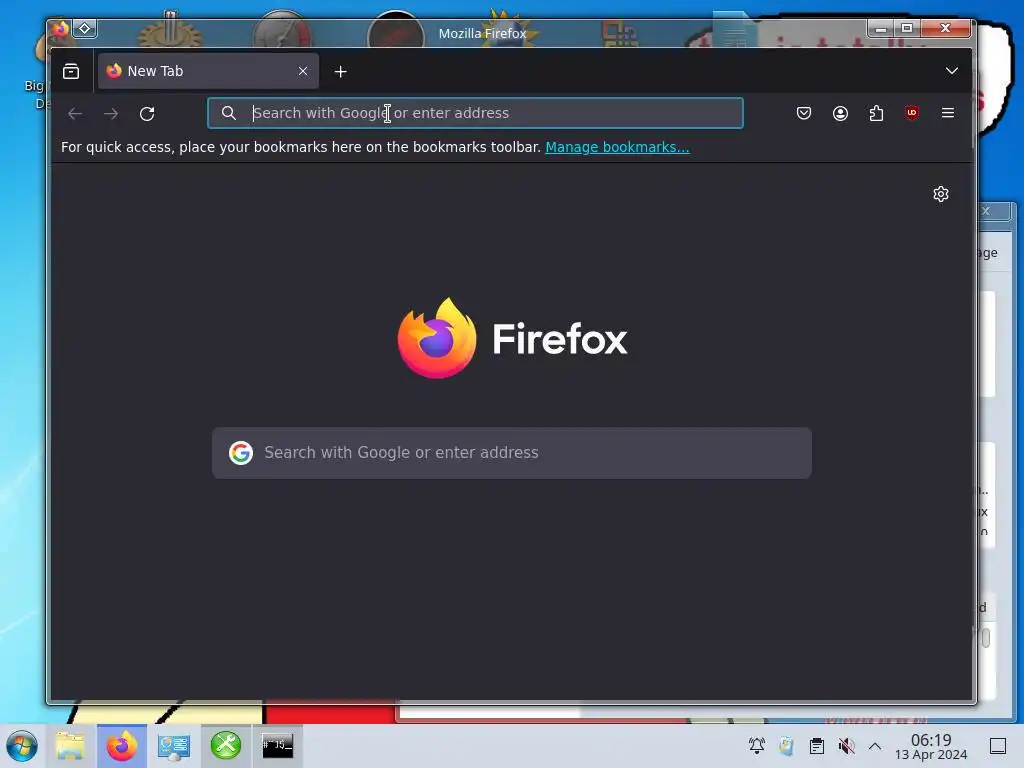1024x768 pixels.
Task: Click the Google icon in page search box
Action: (240, 453)
